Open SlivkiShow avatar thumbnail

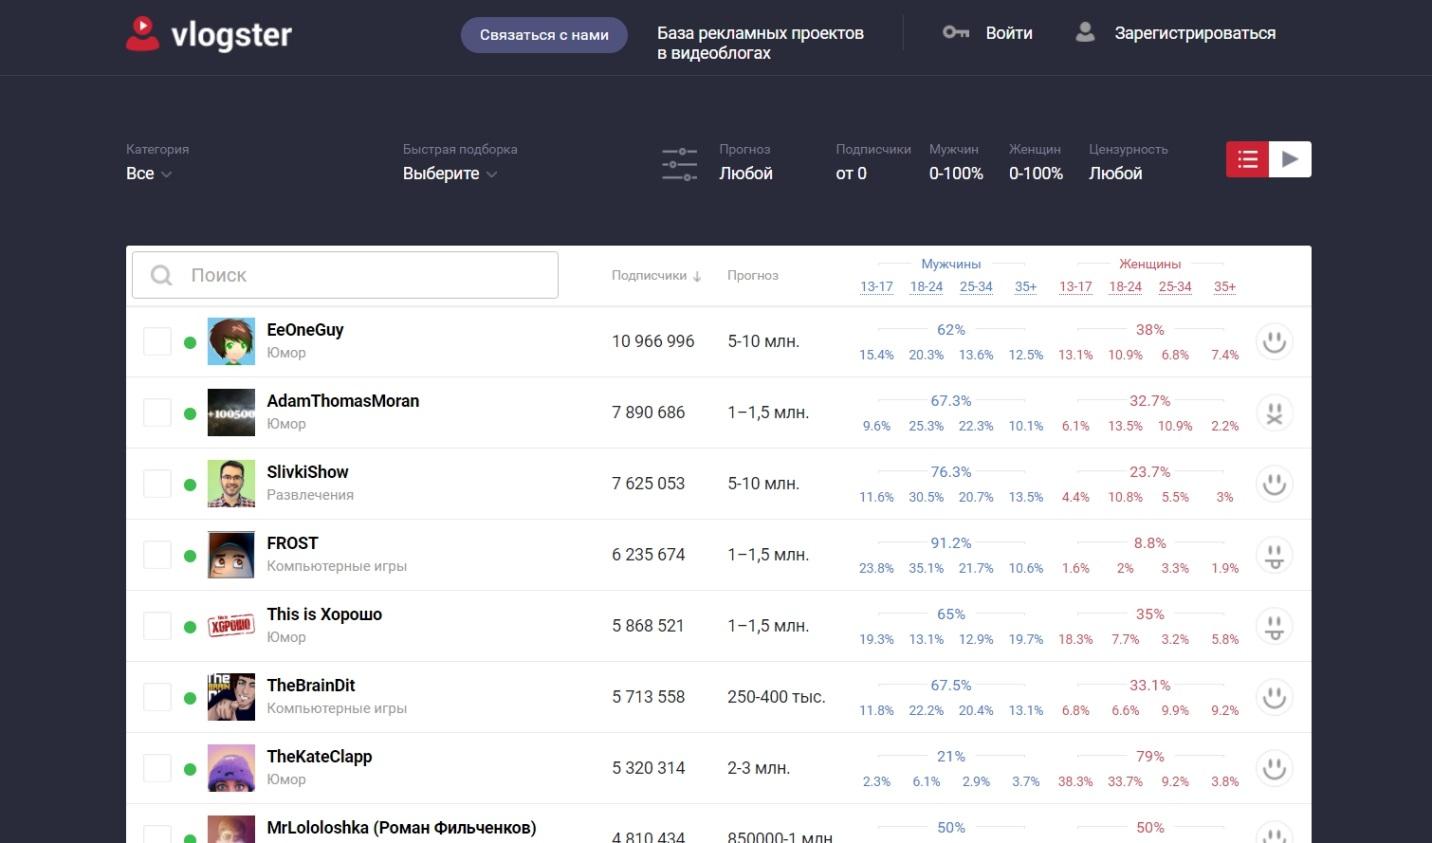tap(231, 484)
